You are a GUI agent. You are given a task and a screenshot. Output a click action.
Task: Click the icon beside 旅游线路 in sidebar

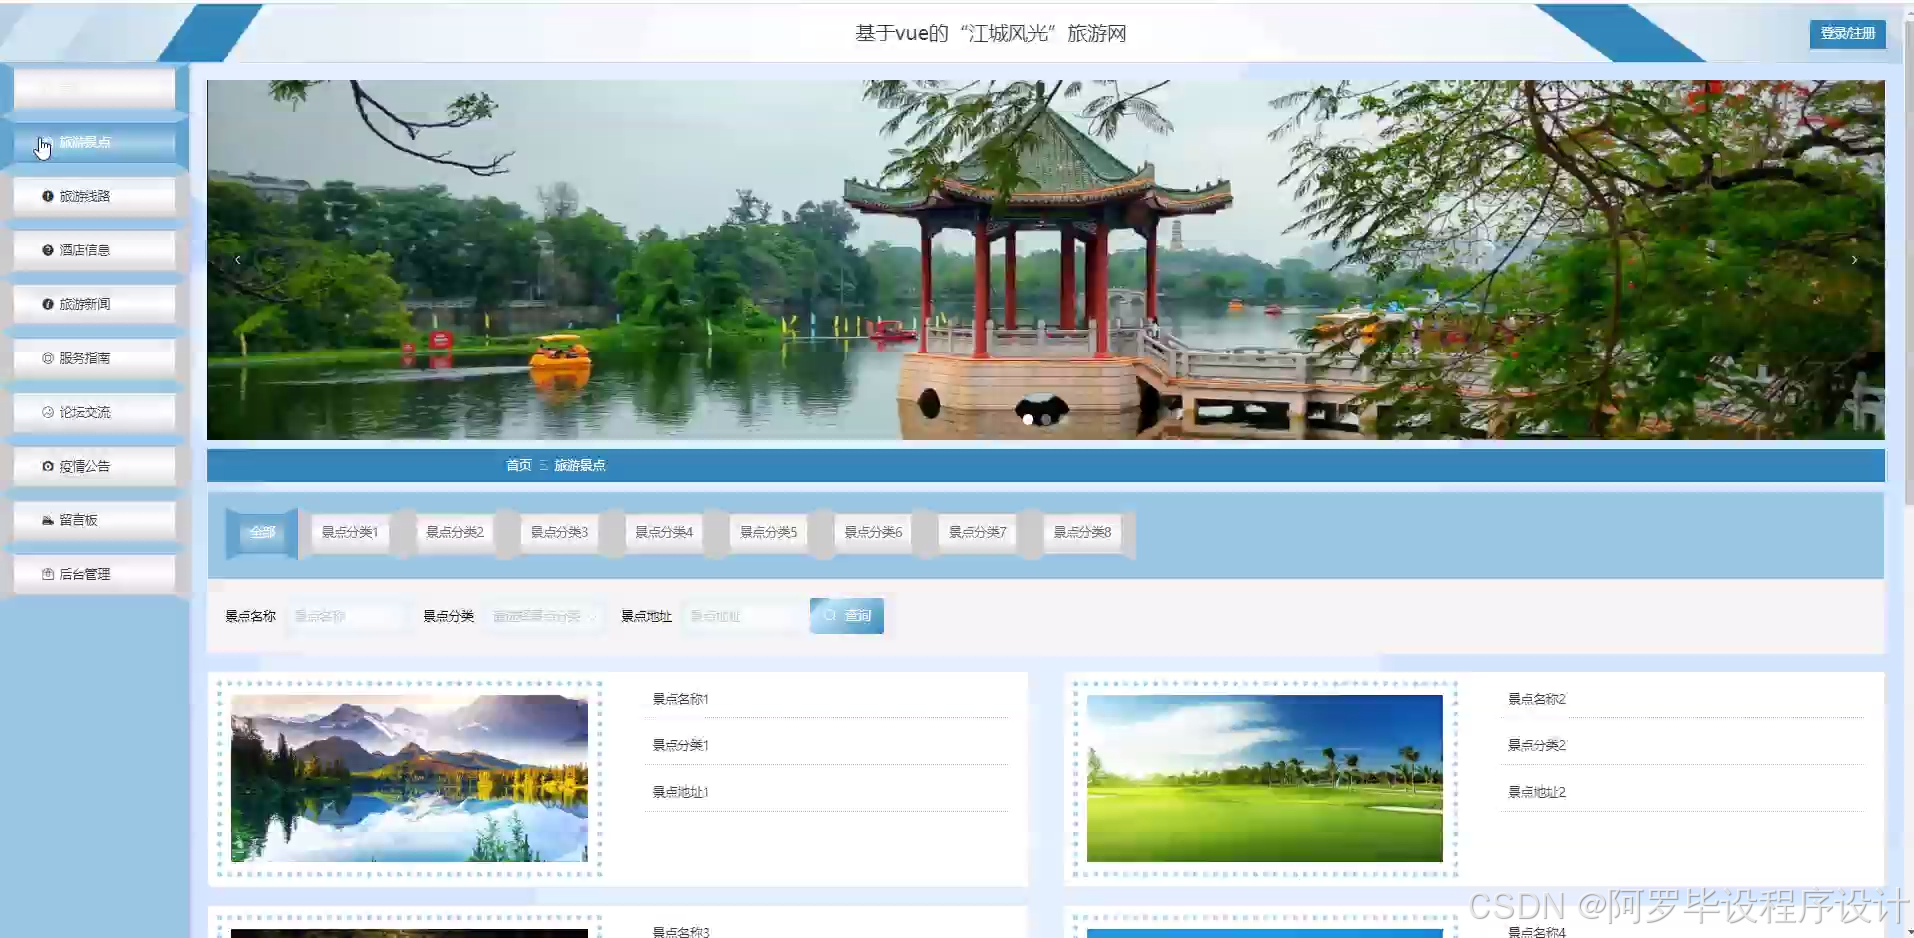[47, 196]
